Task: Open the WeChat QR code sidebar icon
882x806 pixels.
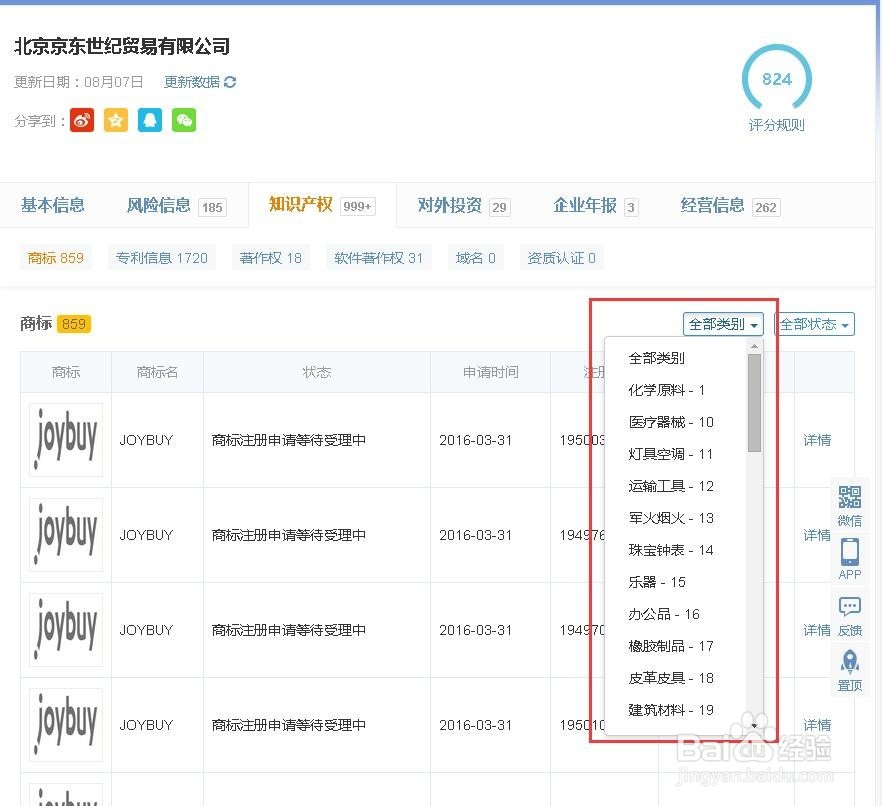Action: [x=849, y=506]
